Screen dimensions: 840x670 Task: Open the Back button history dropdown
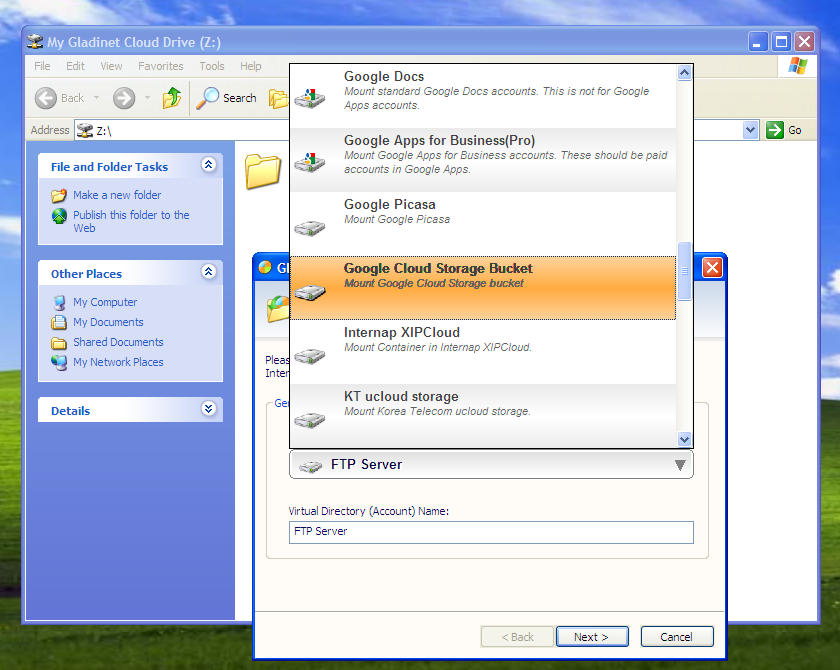tap(96, 98)
